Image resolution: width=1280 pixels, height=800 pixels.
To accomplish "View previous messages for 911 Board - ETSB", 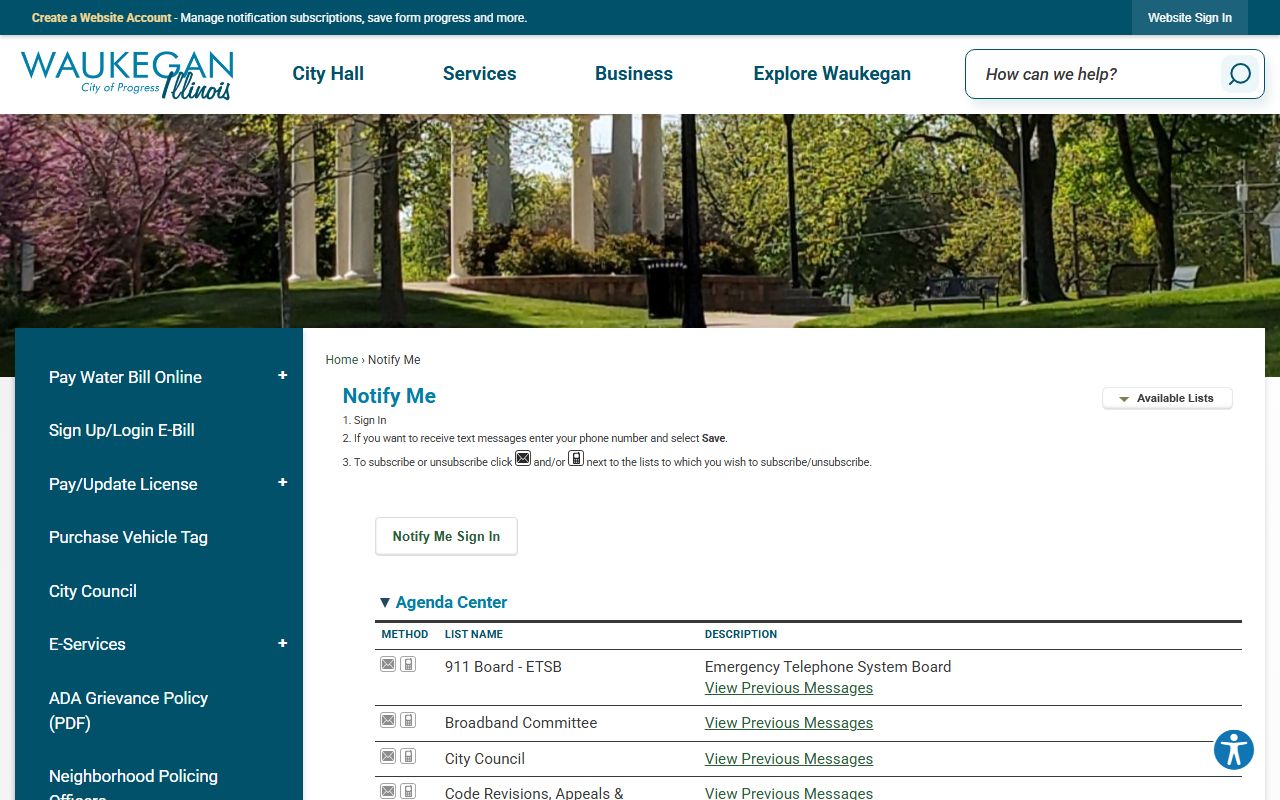I will 789,688.
